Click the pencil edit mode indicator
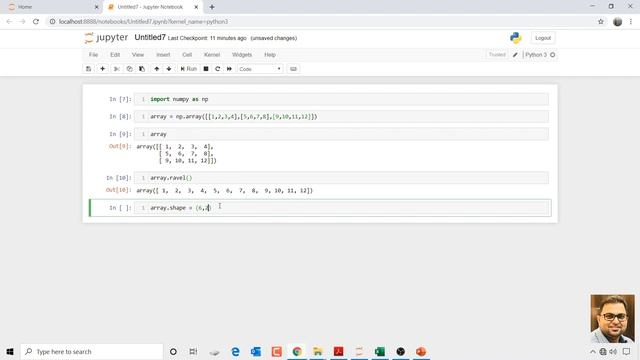640x360 pixels. [515, 55]
